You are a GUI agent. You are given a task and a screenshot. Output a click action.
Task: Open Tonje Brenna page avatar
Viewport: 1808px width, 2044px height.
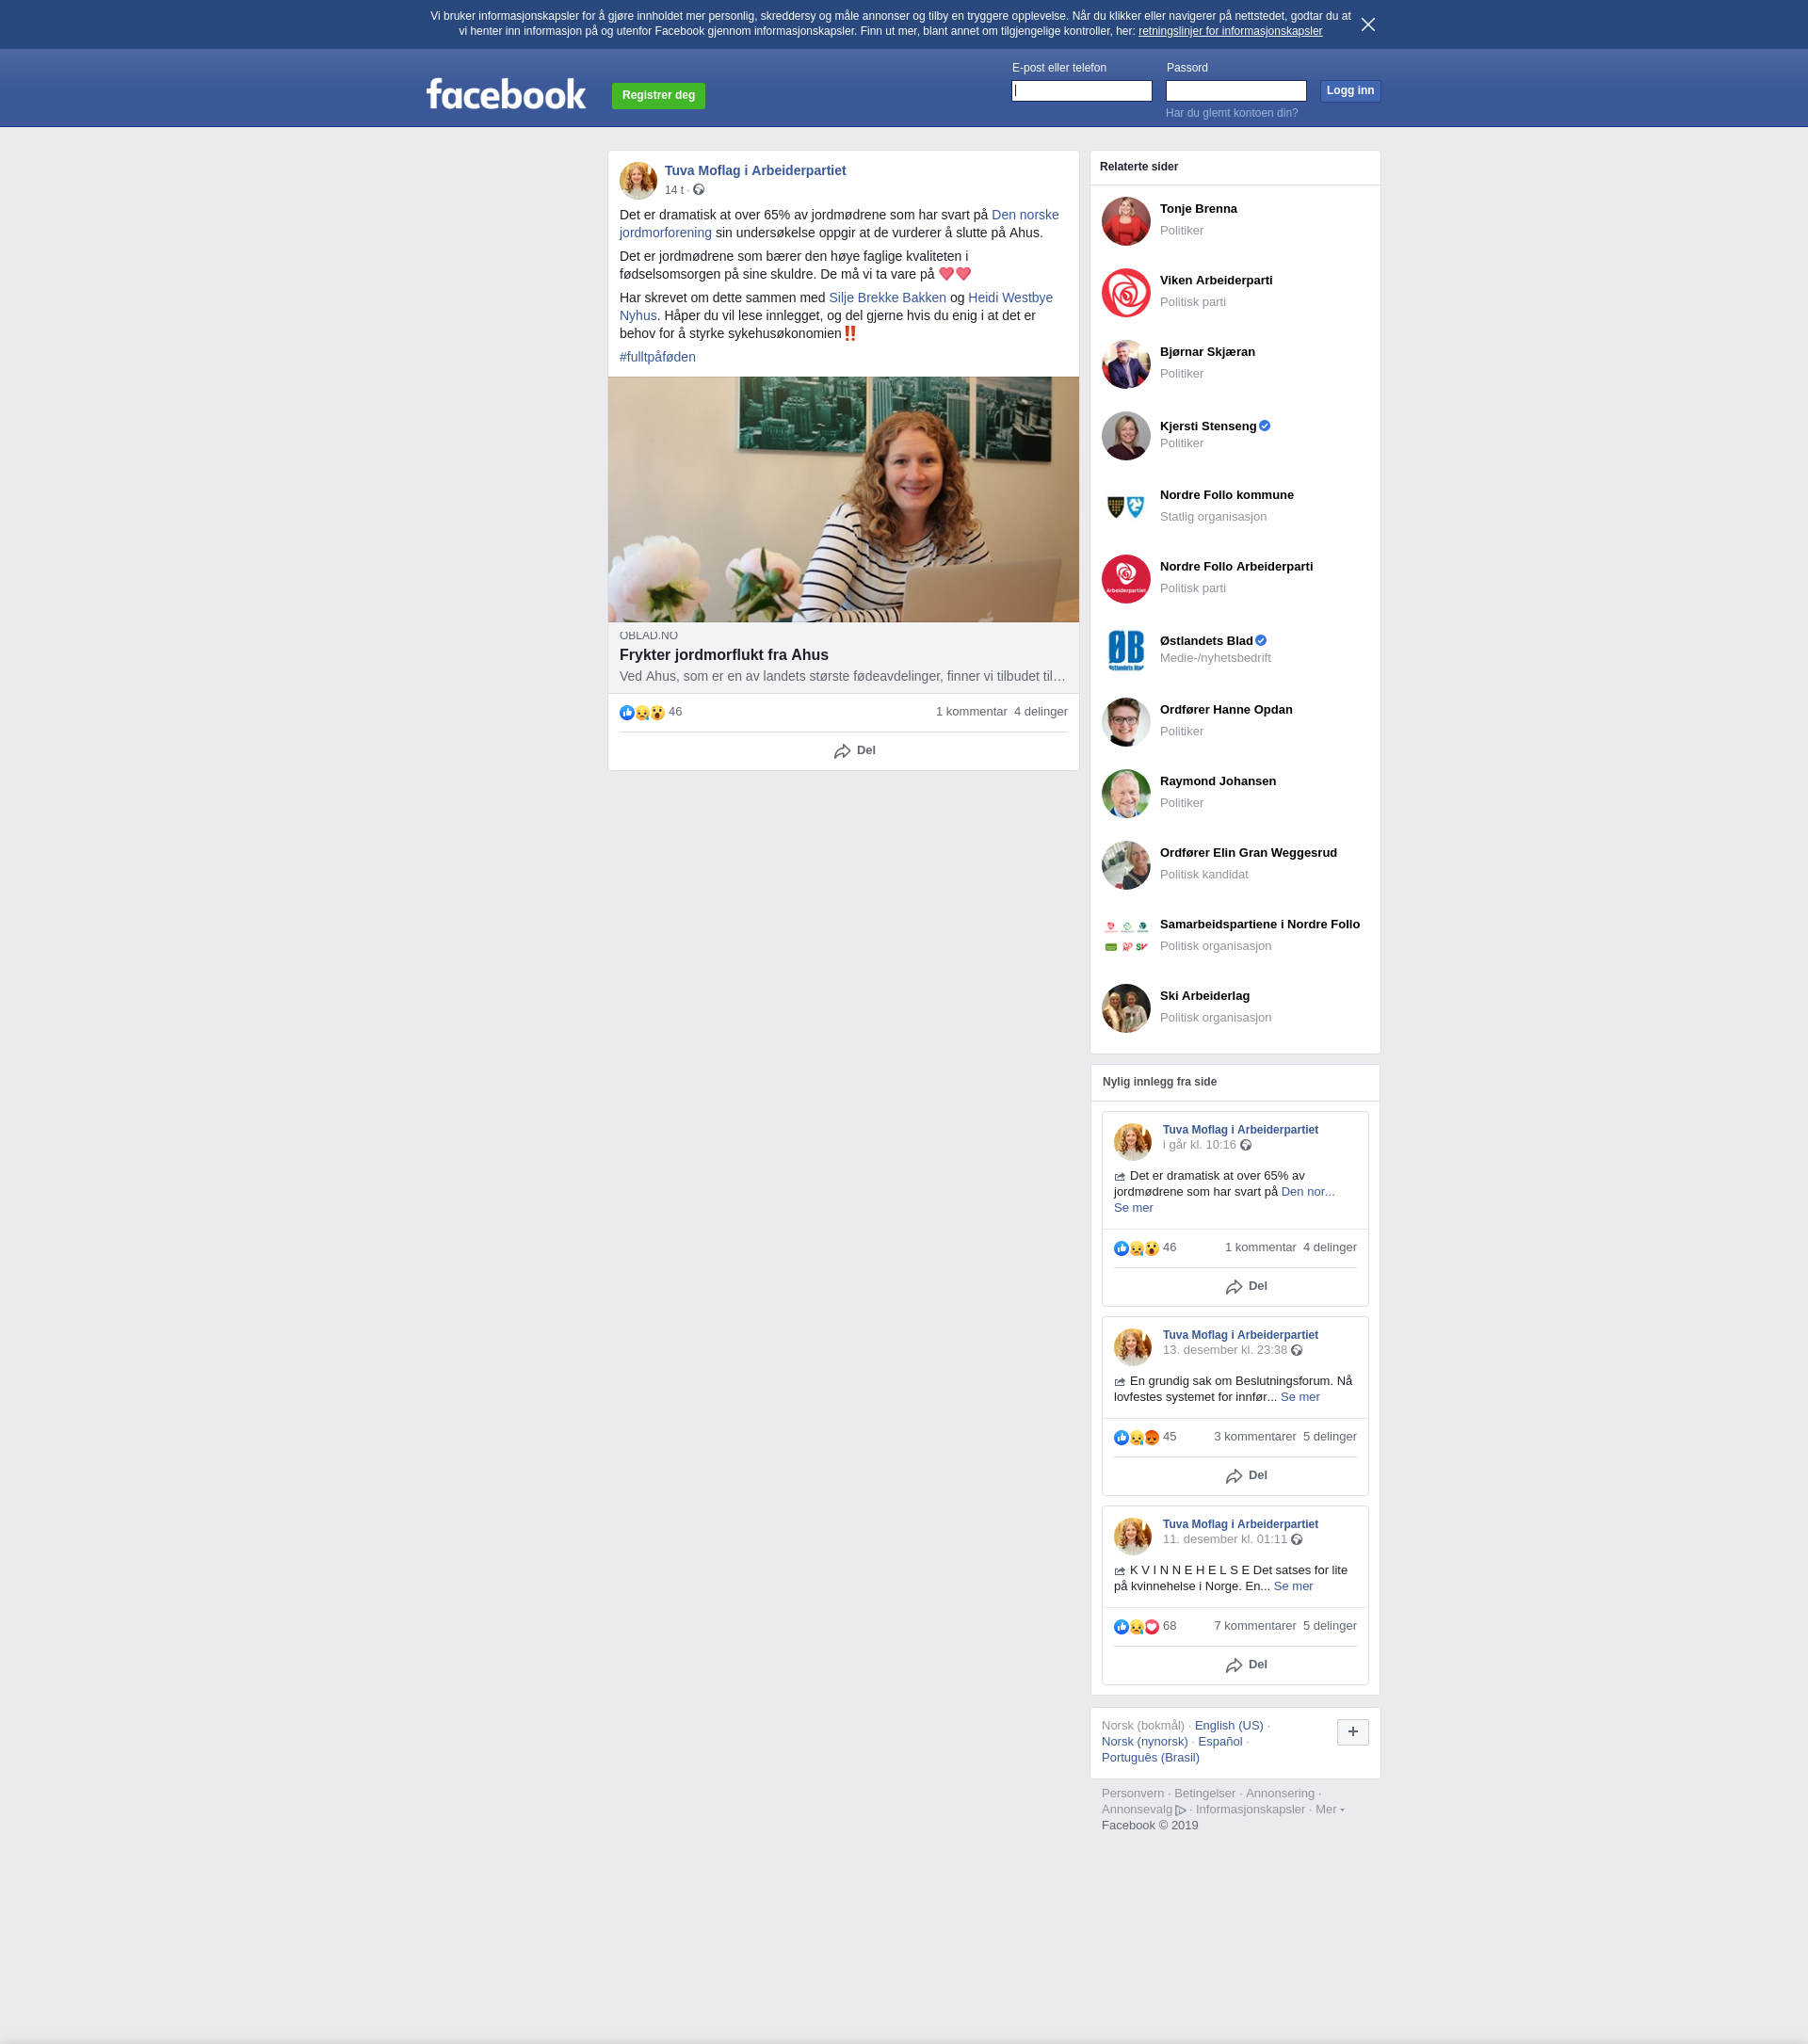click(x=1126, y=221)
